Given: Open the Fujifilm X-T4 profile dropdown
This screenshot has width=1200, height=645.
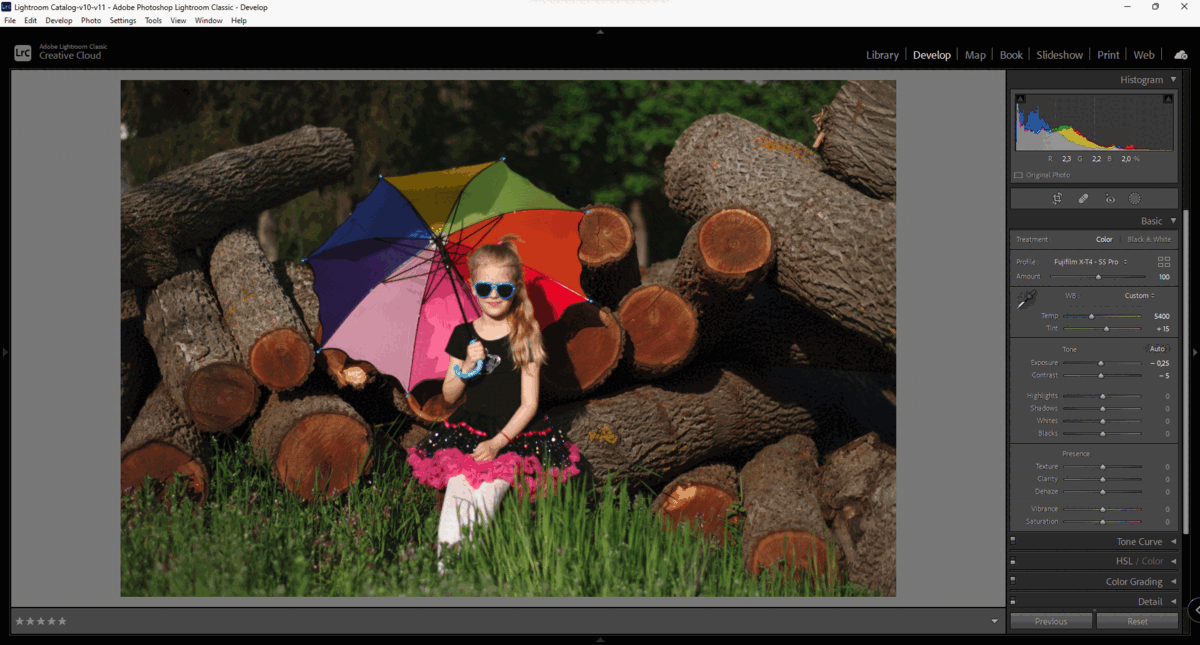Looking at the screenshot, I should pyautogui.click(x=1090, y=262).
